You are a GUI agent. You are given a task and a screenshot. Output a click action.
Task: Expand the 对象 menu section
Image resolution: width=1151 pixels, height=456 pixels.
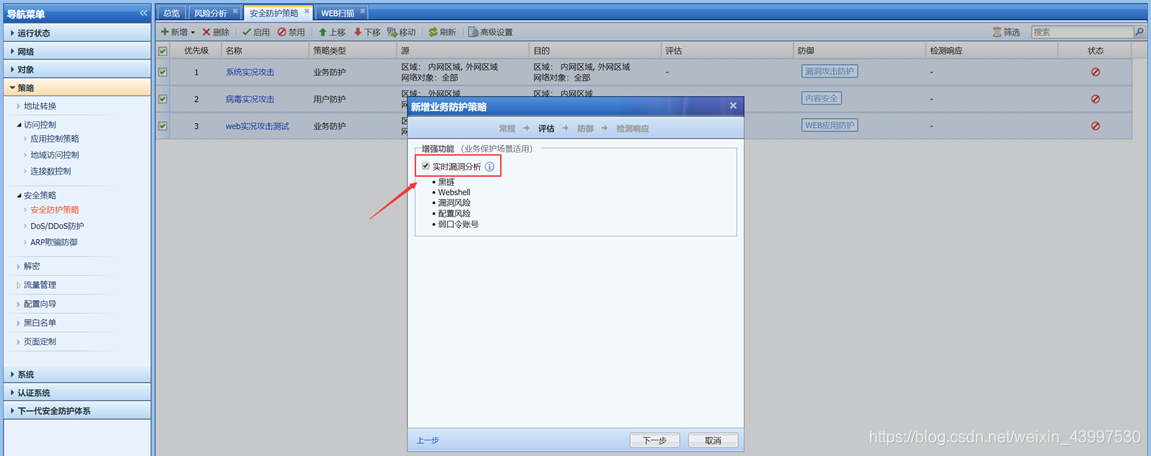(77, 69)
